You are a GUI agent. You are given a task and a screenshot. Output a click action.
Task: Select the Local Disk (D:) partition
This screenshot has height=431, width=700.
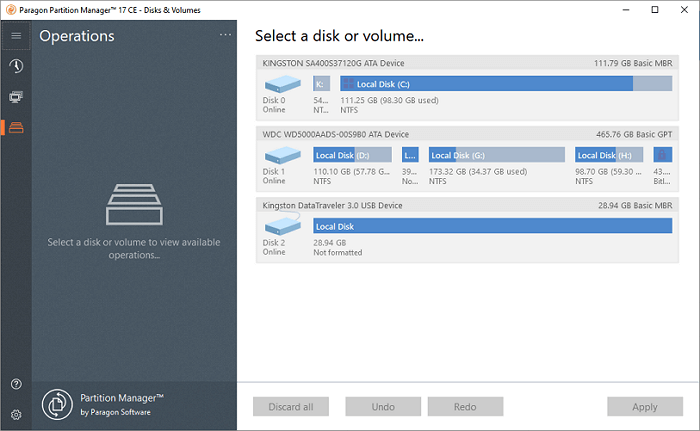352,155
